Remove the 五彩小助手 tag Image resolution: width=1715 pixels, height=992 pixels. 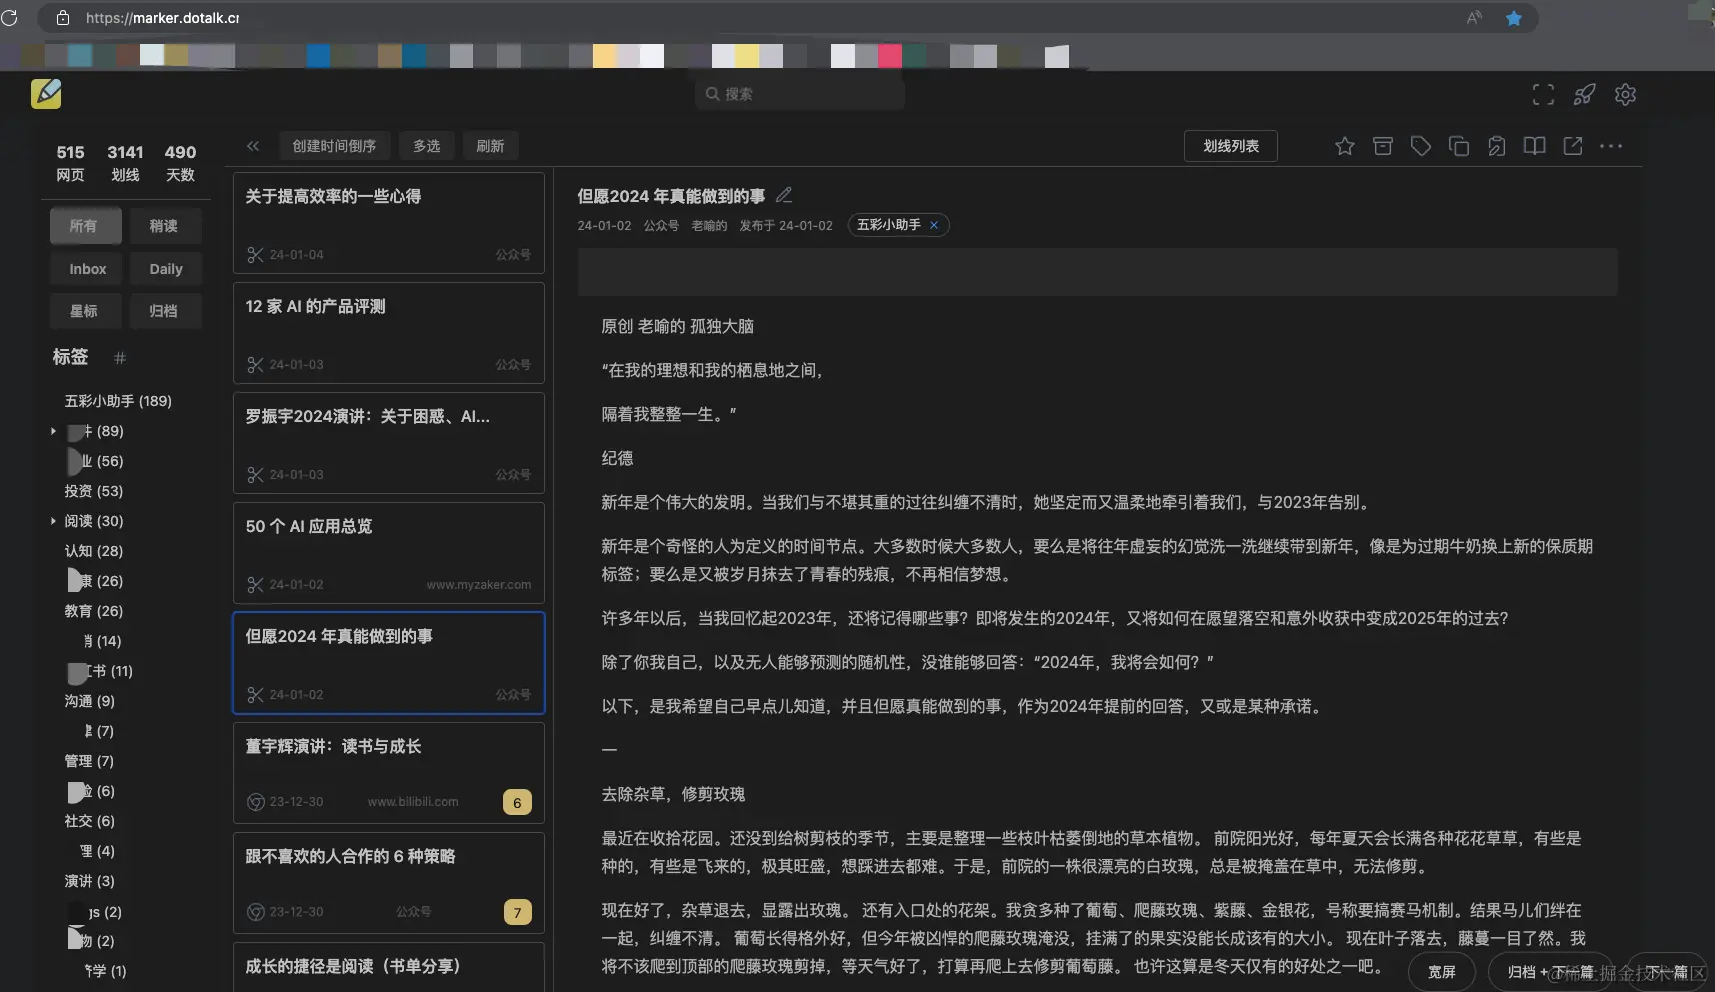click(x=934, y=225)
